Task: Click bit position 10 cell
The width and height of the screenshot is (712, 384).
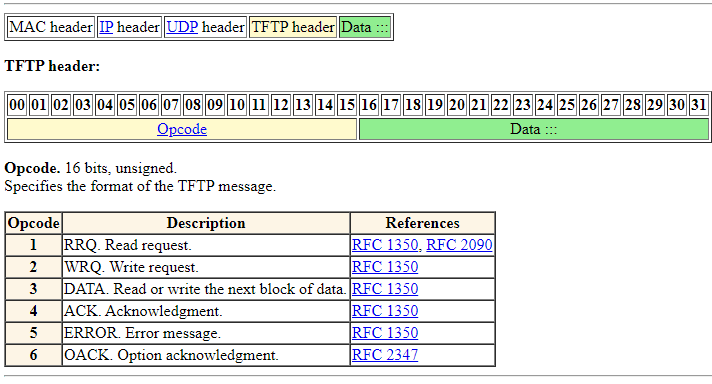Action: (237, 105)
